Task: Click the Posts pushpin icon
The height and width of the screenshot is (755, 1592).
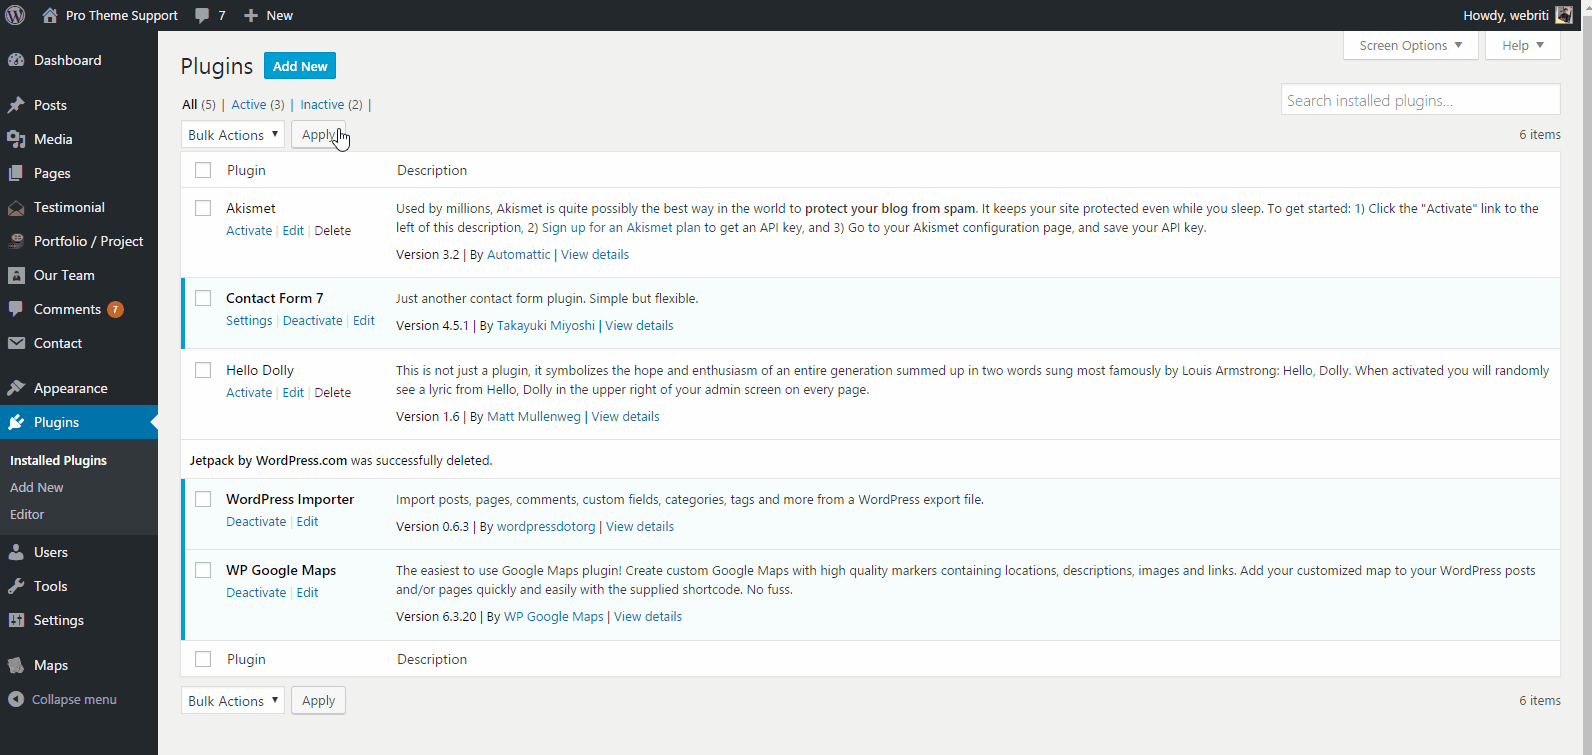Action: (16, 105)
